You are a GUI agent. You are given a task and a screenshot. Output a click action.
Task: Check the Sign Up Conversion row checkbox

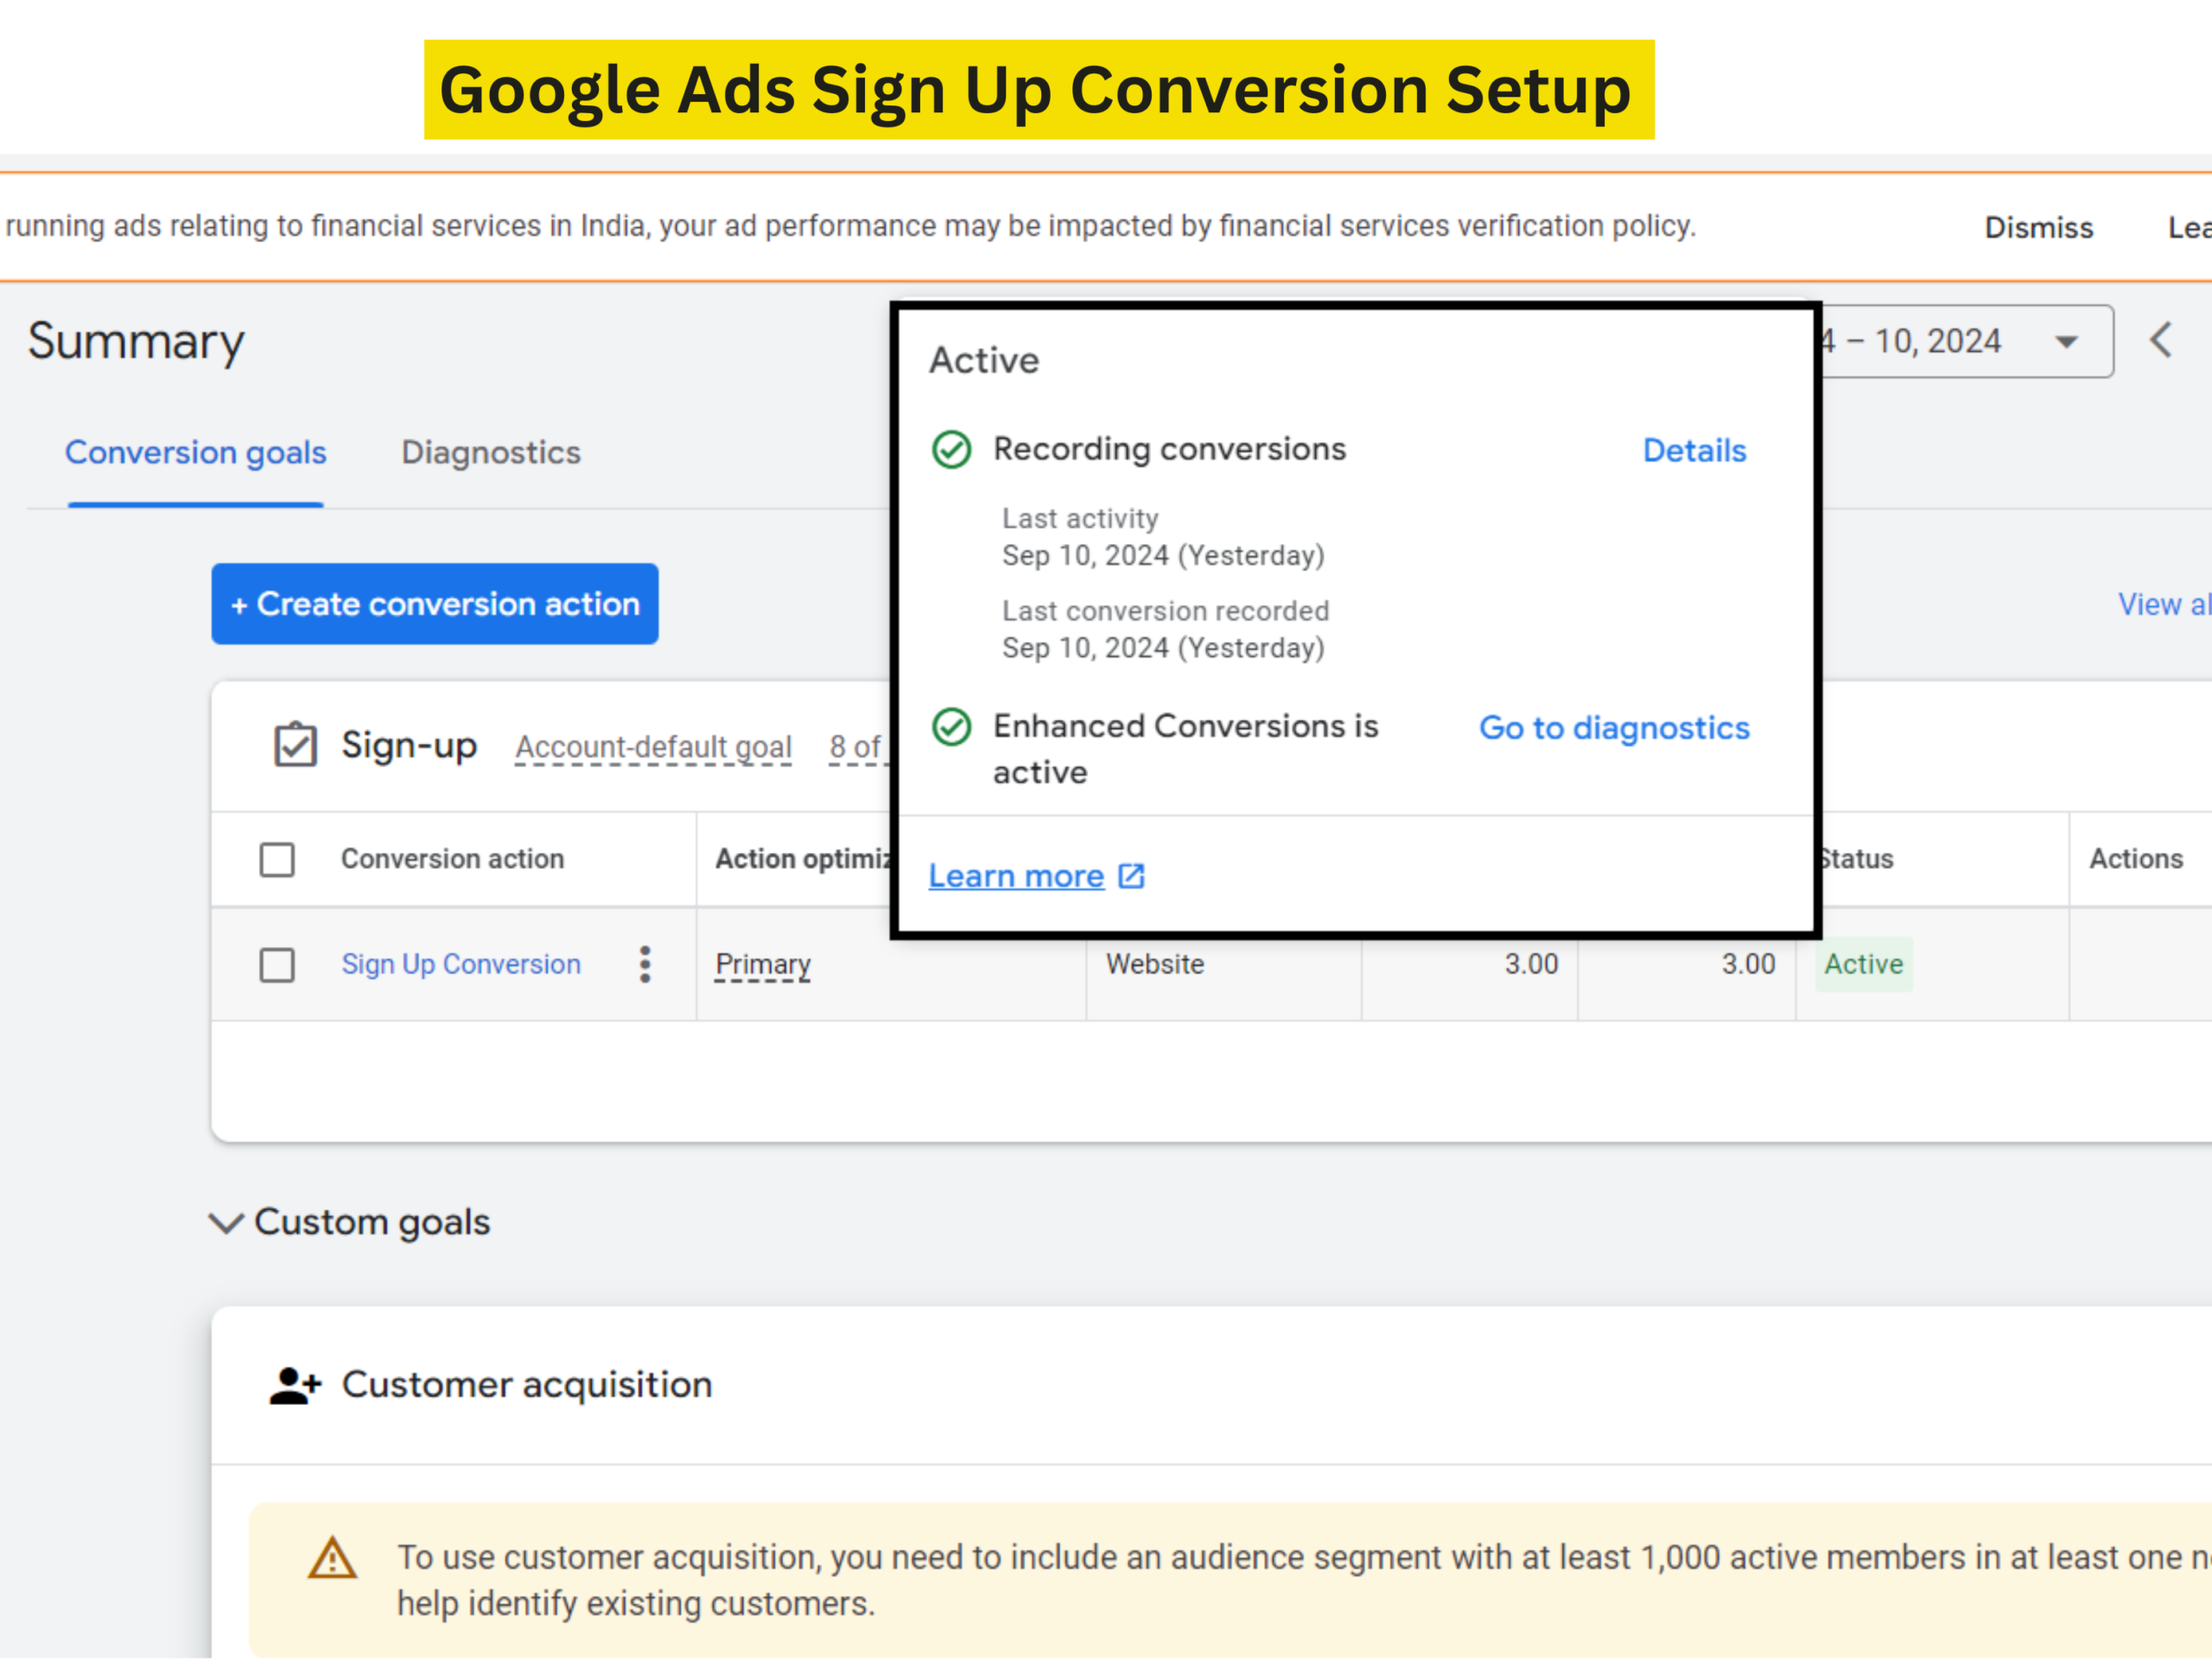[x=277, y=965]
